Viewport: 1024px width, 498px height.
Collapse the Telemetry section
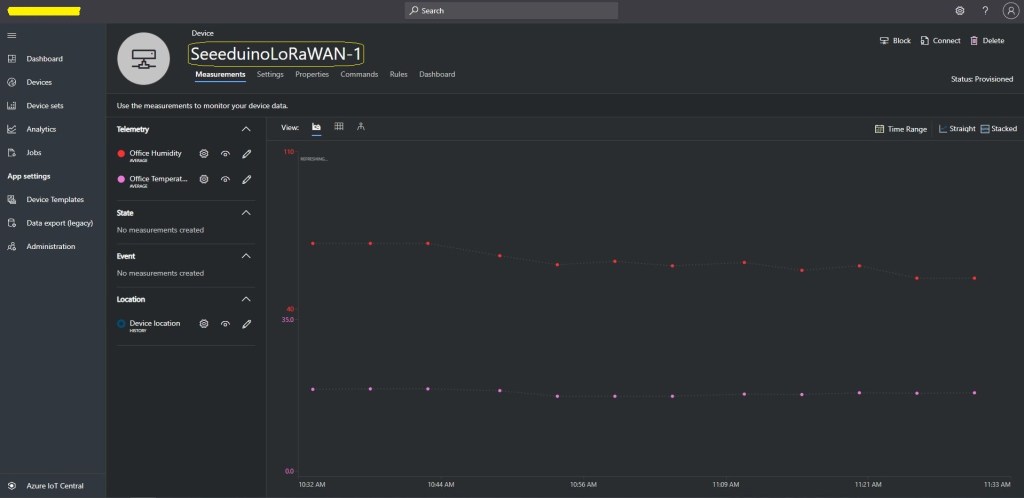[x=246, y=129]
